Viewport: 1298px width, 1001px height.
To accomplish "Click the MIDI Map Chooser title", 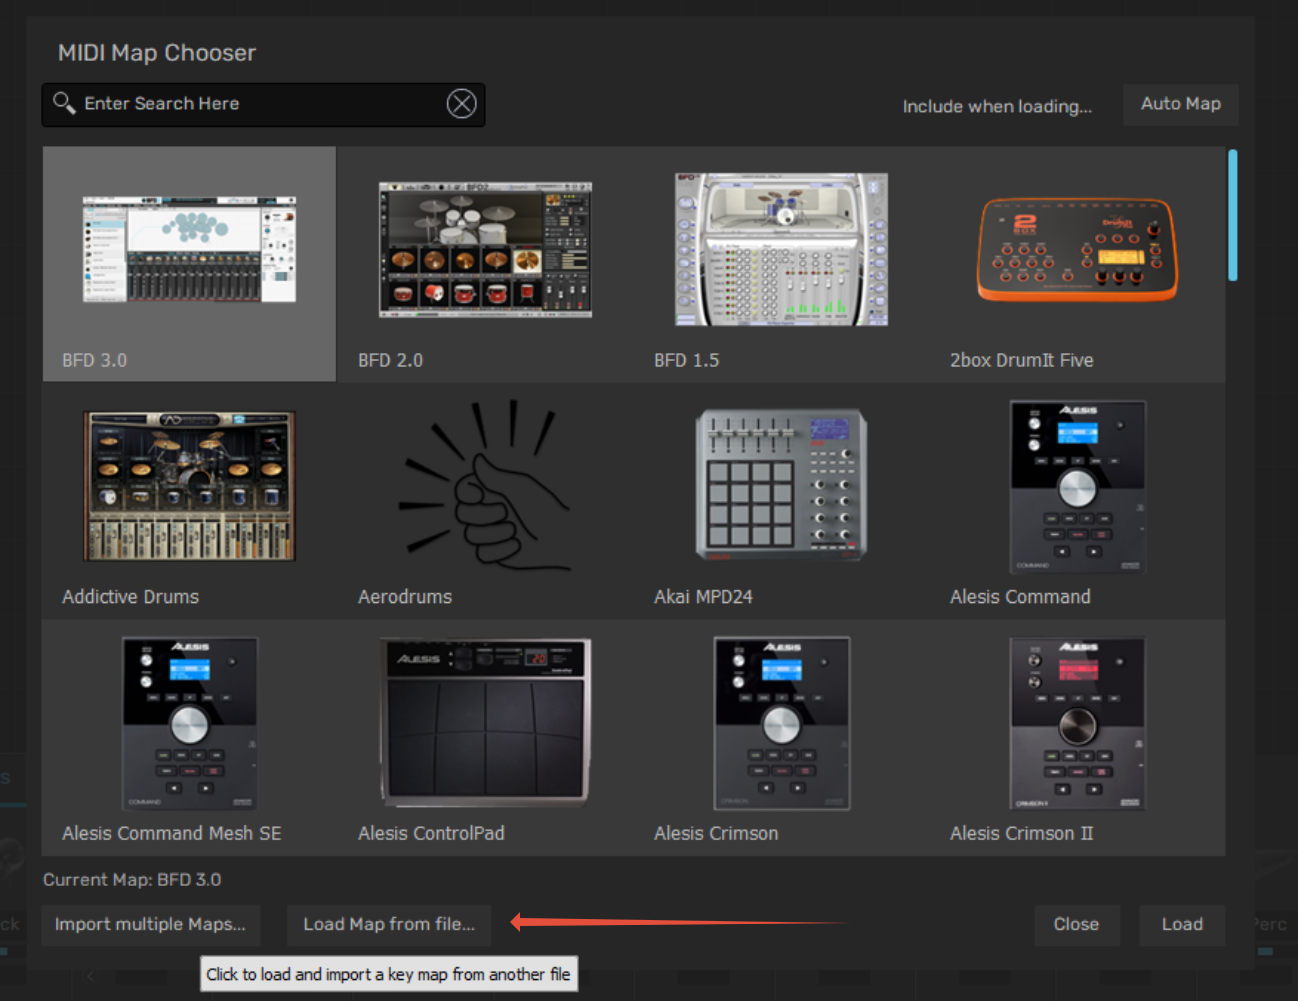I will (x=157, y=53).
